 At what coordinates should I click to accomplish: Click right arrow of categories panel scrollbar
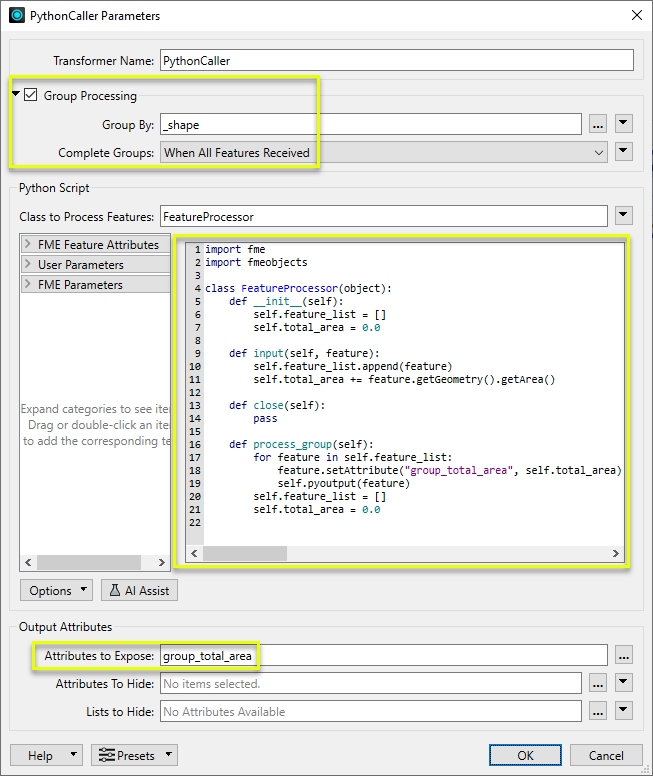point(161,562)
